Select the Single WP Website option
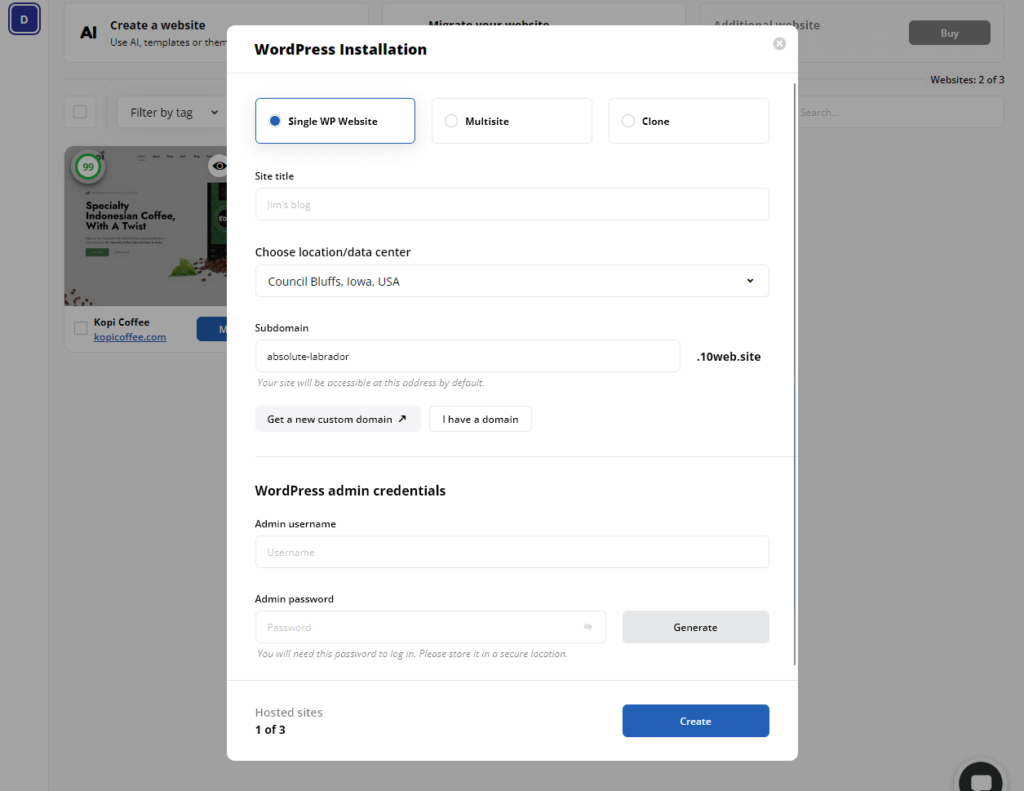 point(335,121)
